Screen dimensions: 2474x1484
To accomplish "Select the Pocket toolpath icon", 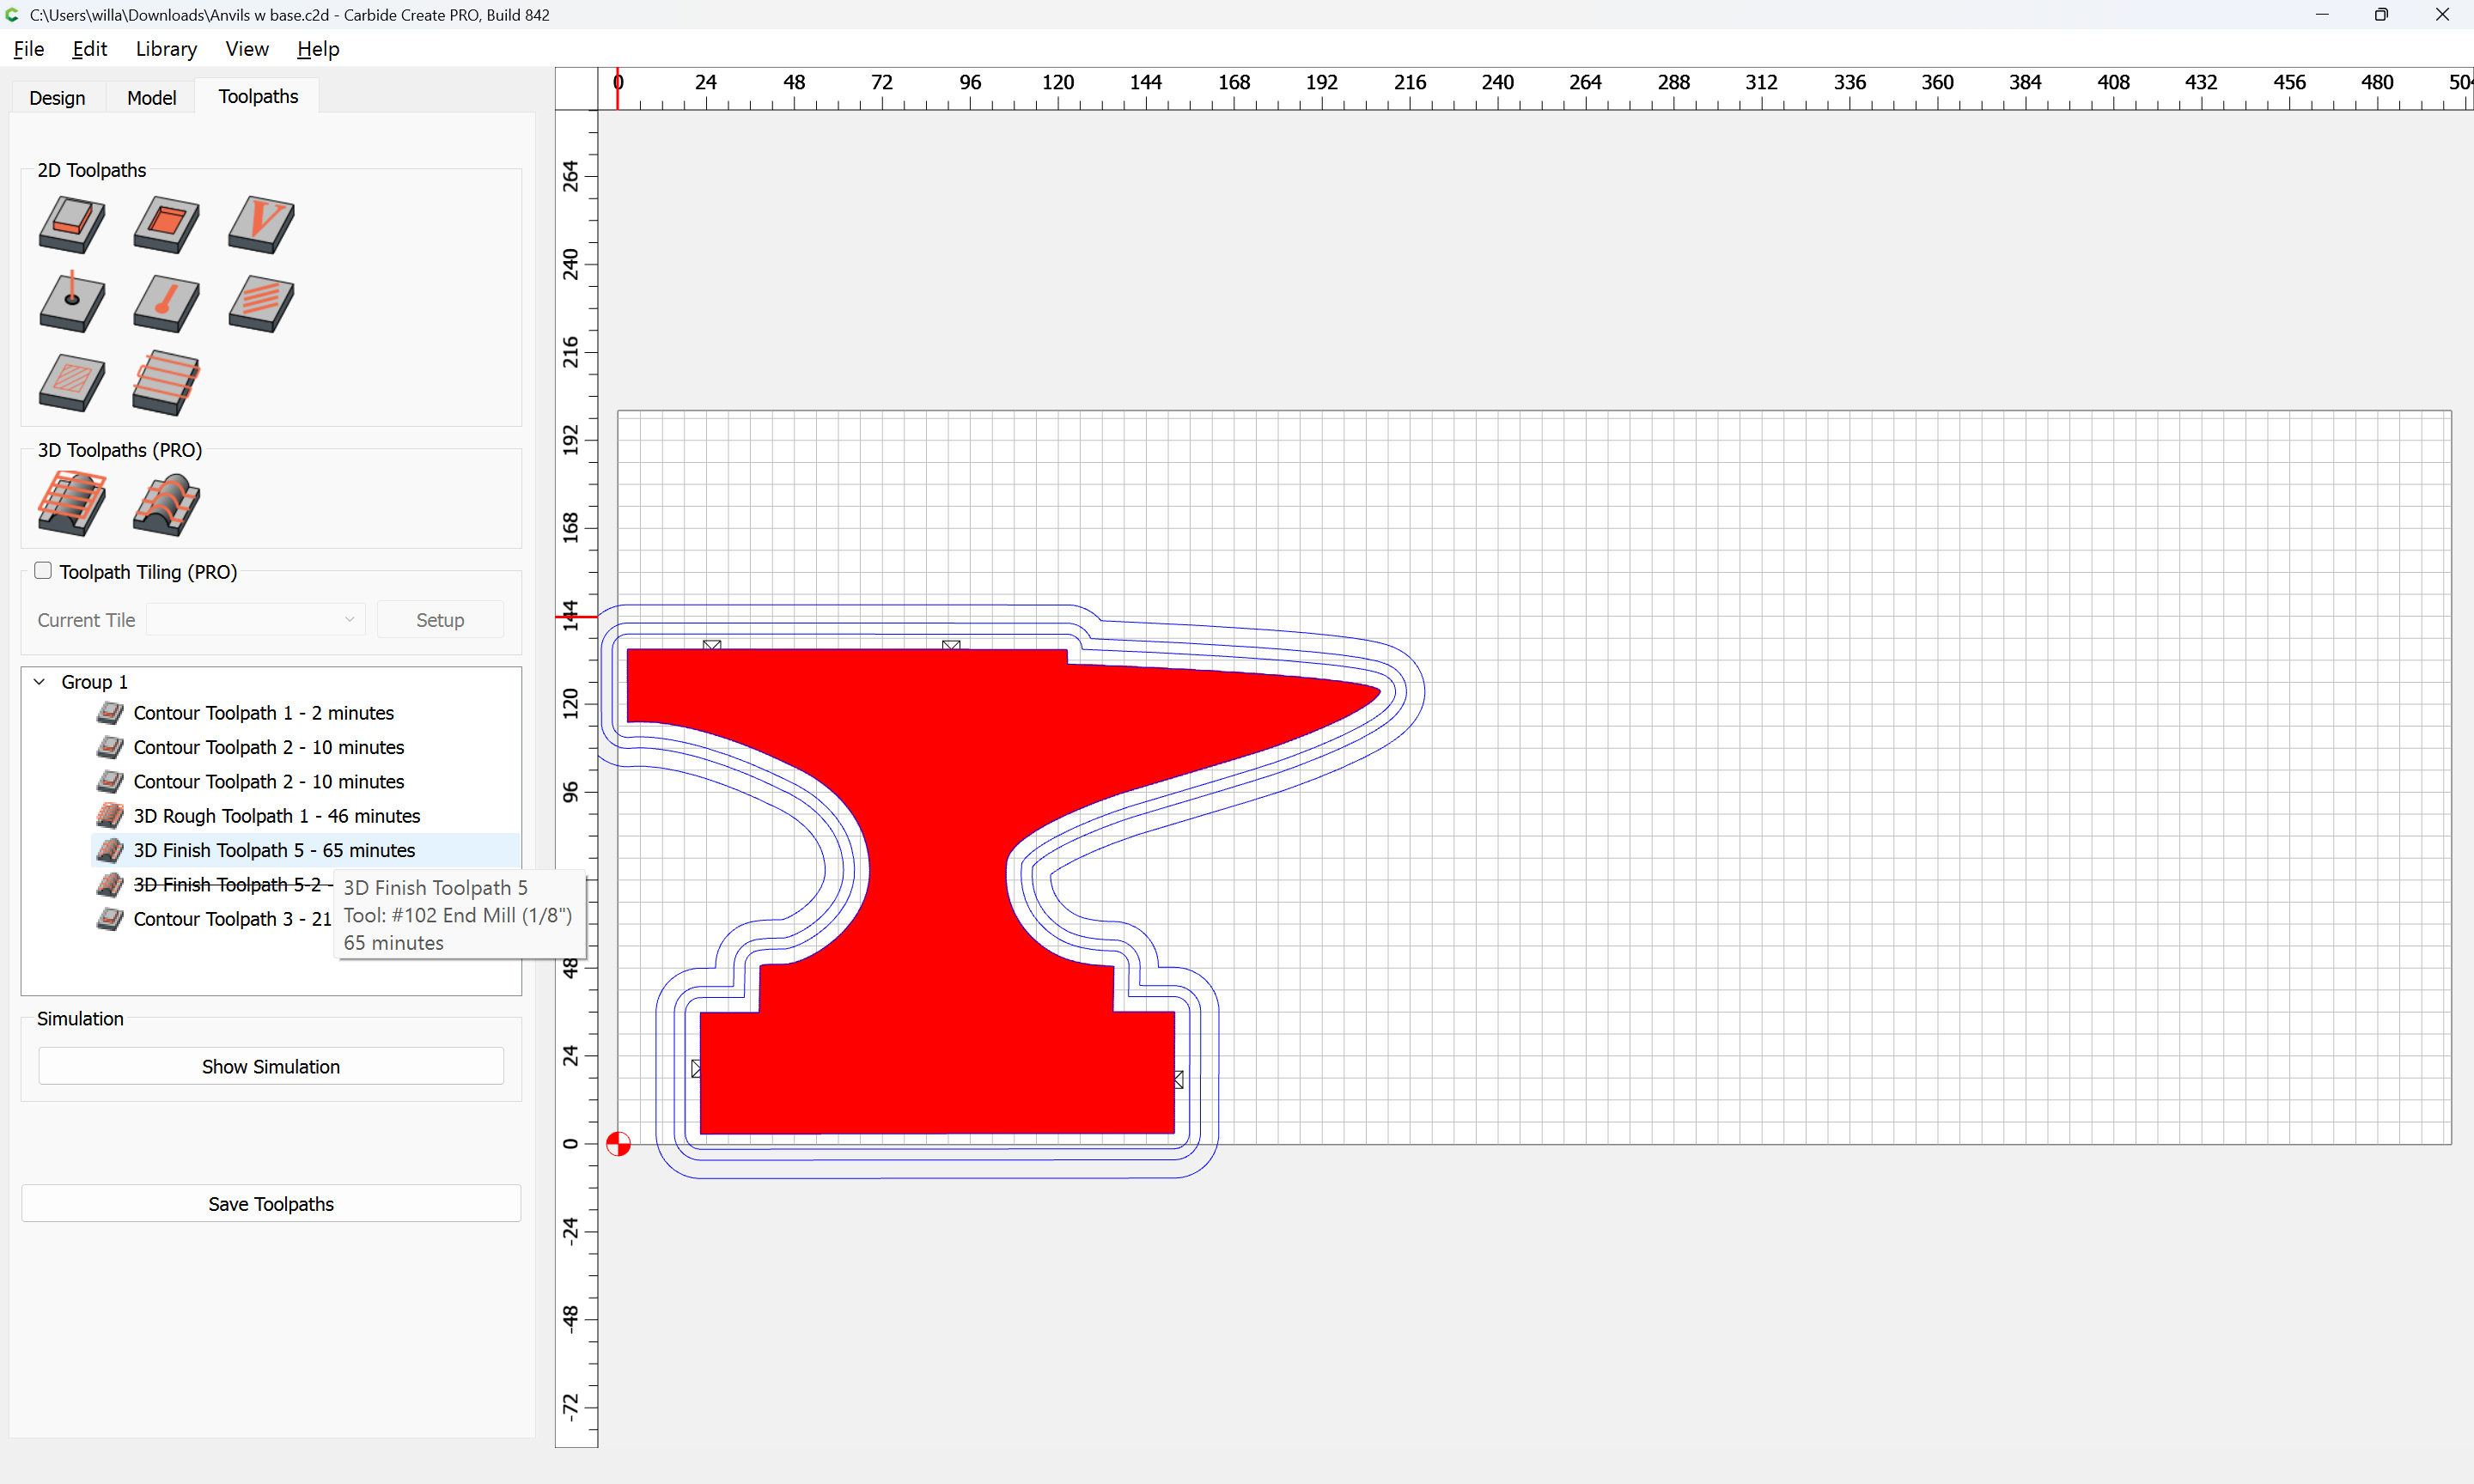I will tap(166, 224).
